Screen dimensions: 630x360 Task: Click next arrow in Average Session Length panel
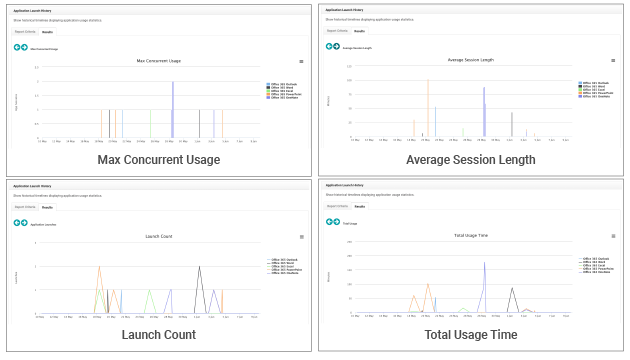(x=337, y=47)
